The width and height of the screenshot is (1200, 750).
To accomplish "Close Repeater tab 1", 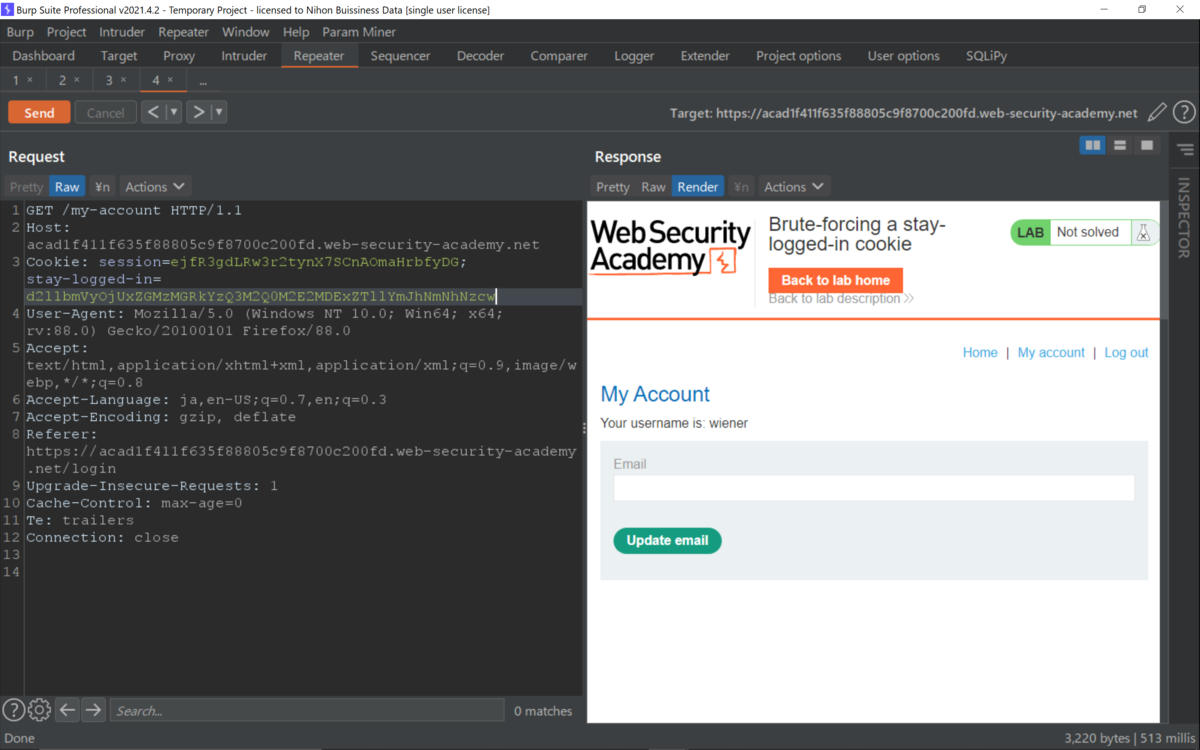I will click(x=30, y=80).
